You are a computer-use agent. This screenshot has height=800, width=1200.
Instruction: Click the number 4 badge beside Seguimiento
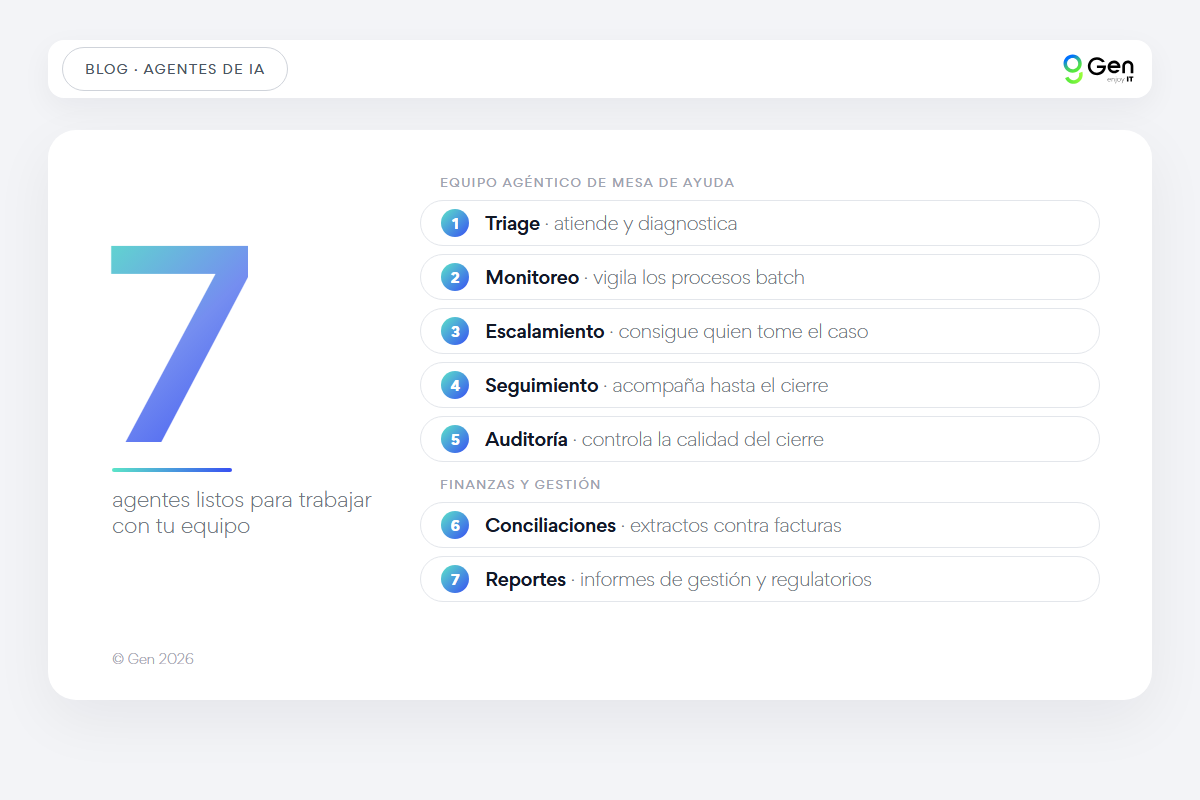click(455, 385)
